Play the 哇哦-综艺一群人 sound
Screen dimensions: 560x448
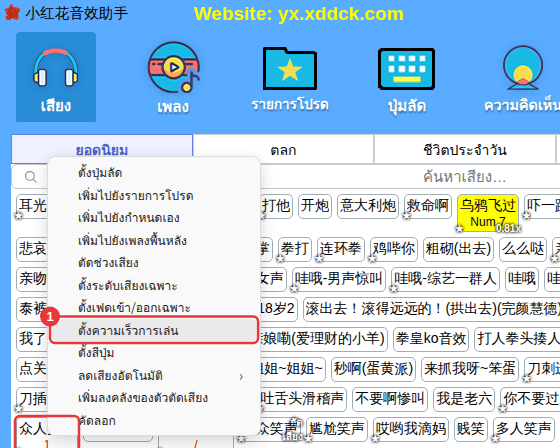(445, 279)
